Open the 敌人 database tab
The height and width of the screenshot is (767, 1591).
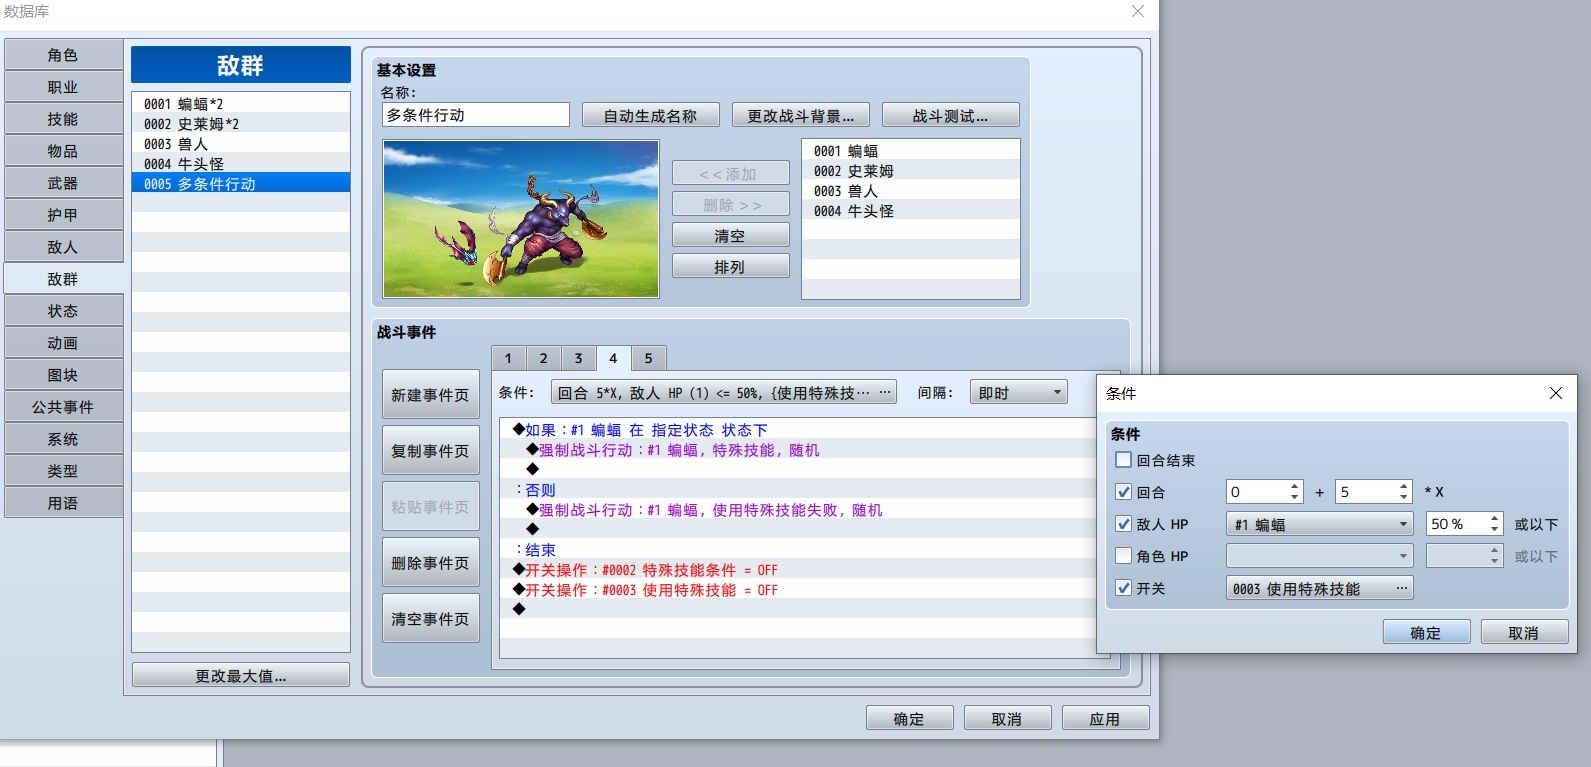click(63, 247)
